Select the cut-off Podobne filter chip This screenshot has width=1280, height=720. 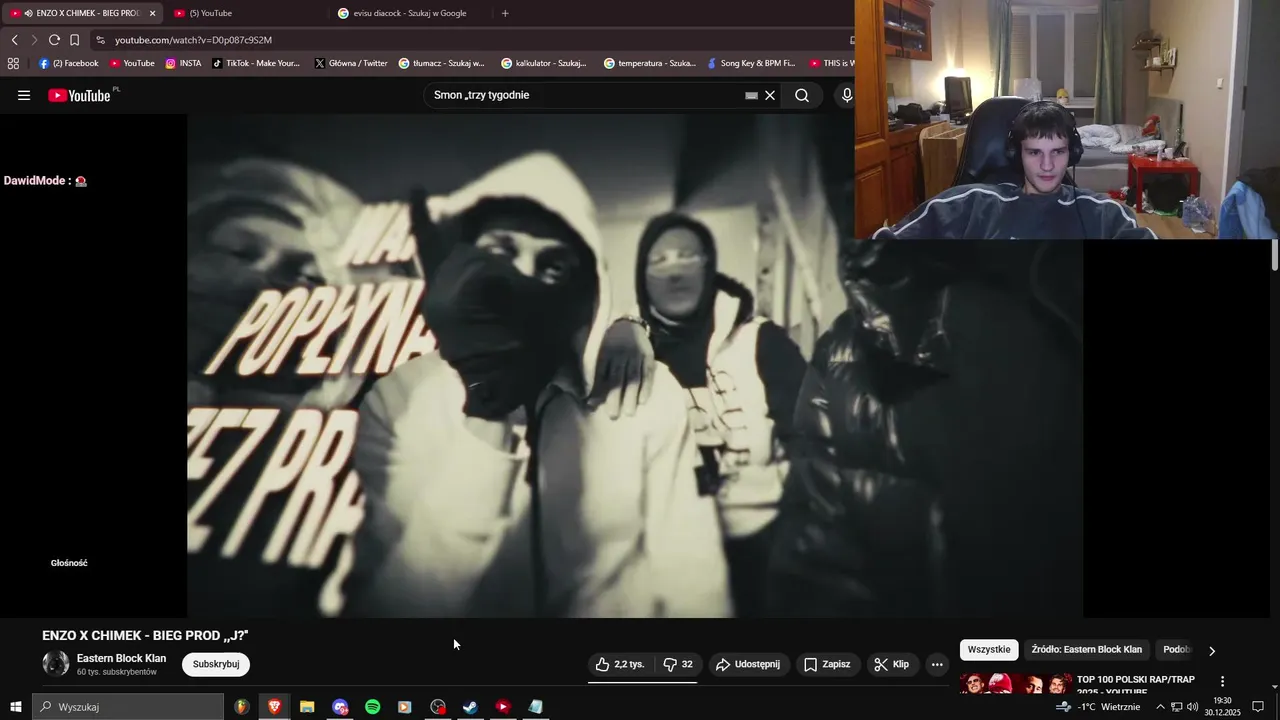pyautogui.click(x=1176, y=650)
